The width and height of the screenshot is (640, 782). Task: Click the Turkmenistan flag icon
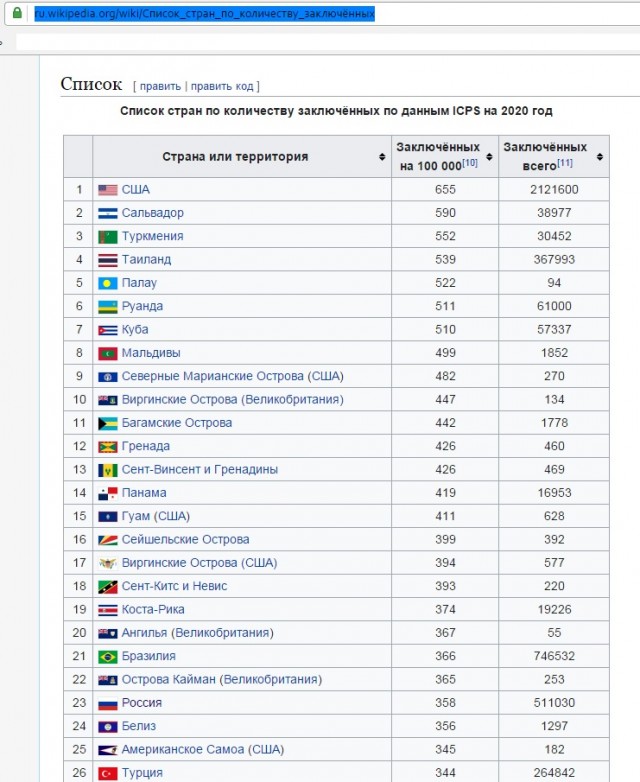coord(108,237)
